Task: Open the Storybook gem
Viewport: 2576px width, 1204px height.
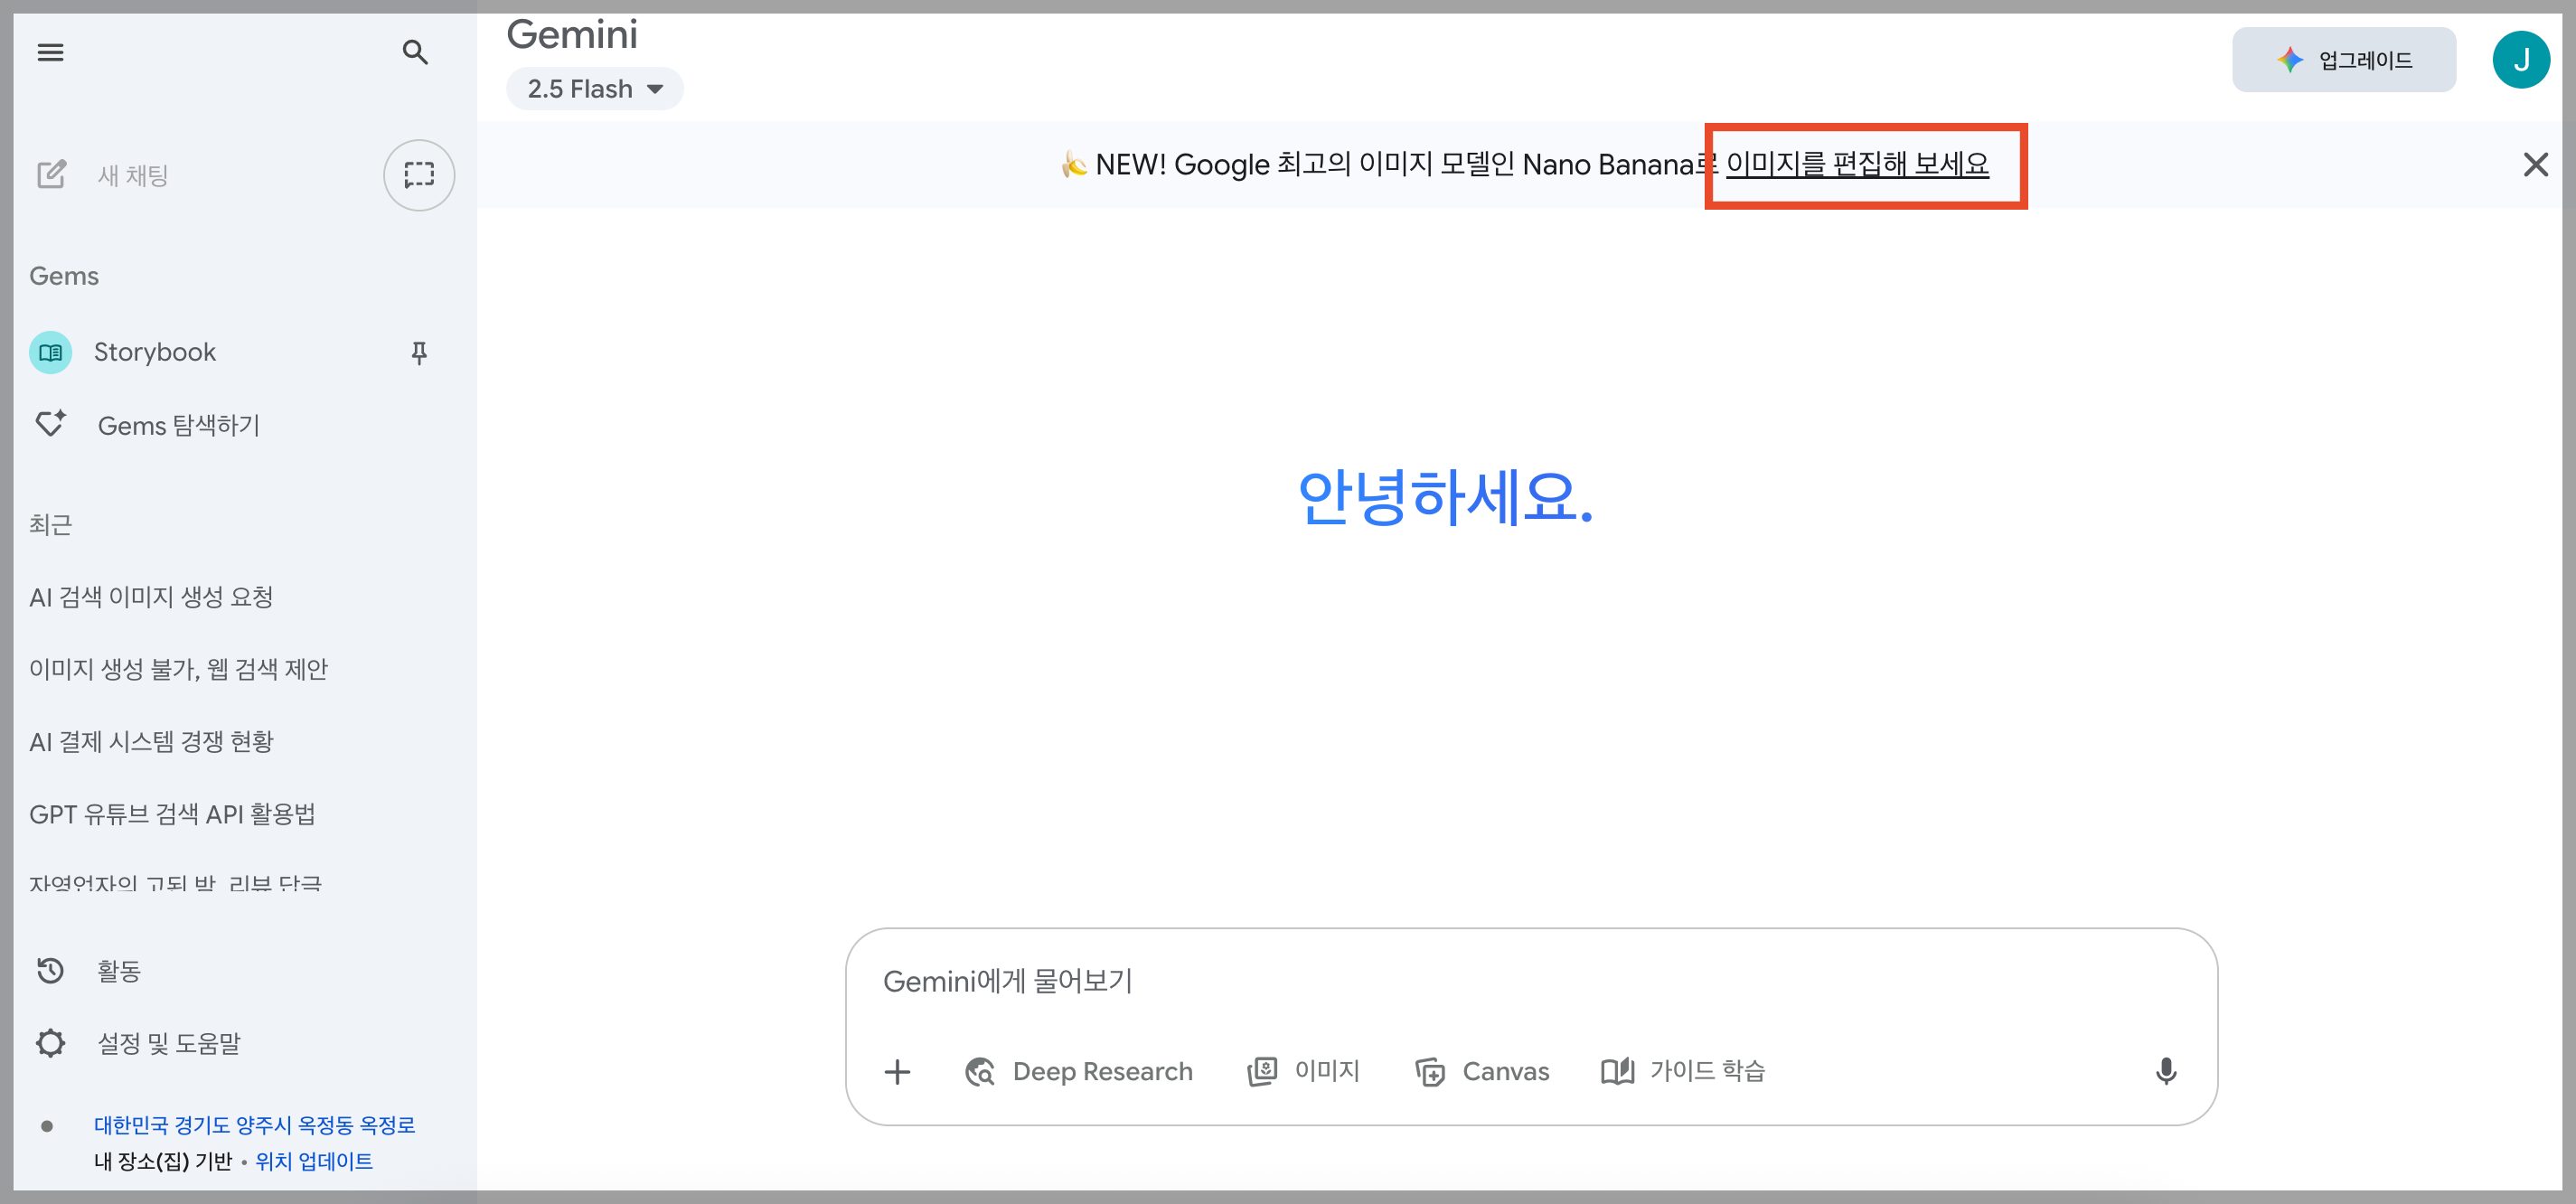Action: click(x=154, y=352)
